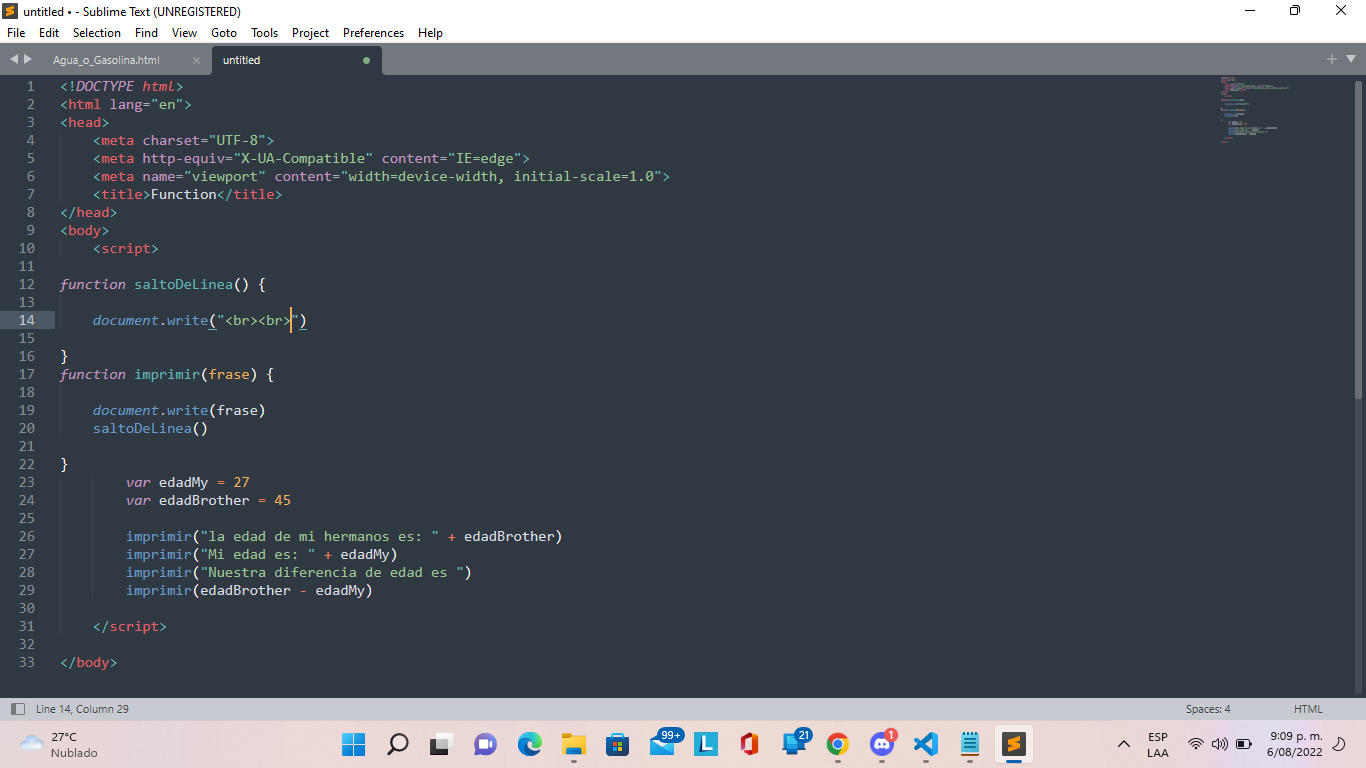1366x768 pixels.
Task: Open the Edit menu
Action: coord(49,33)
